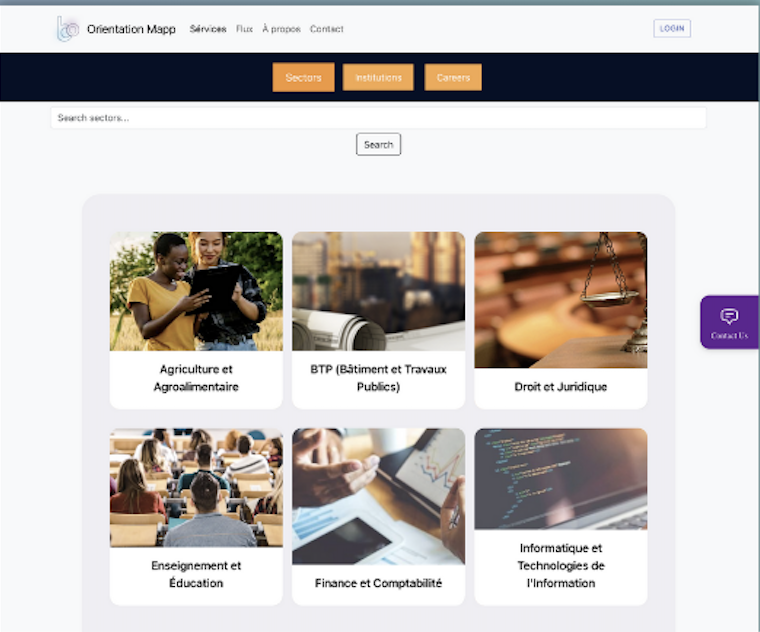The height and width of the screenshot is (632, 760).
Task: Select the Orientation Mapp title link
Action: [131, 29]
